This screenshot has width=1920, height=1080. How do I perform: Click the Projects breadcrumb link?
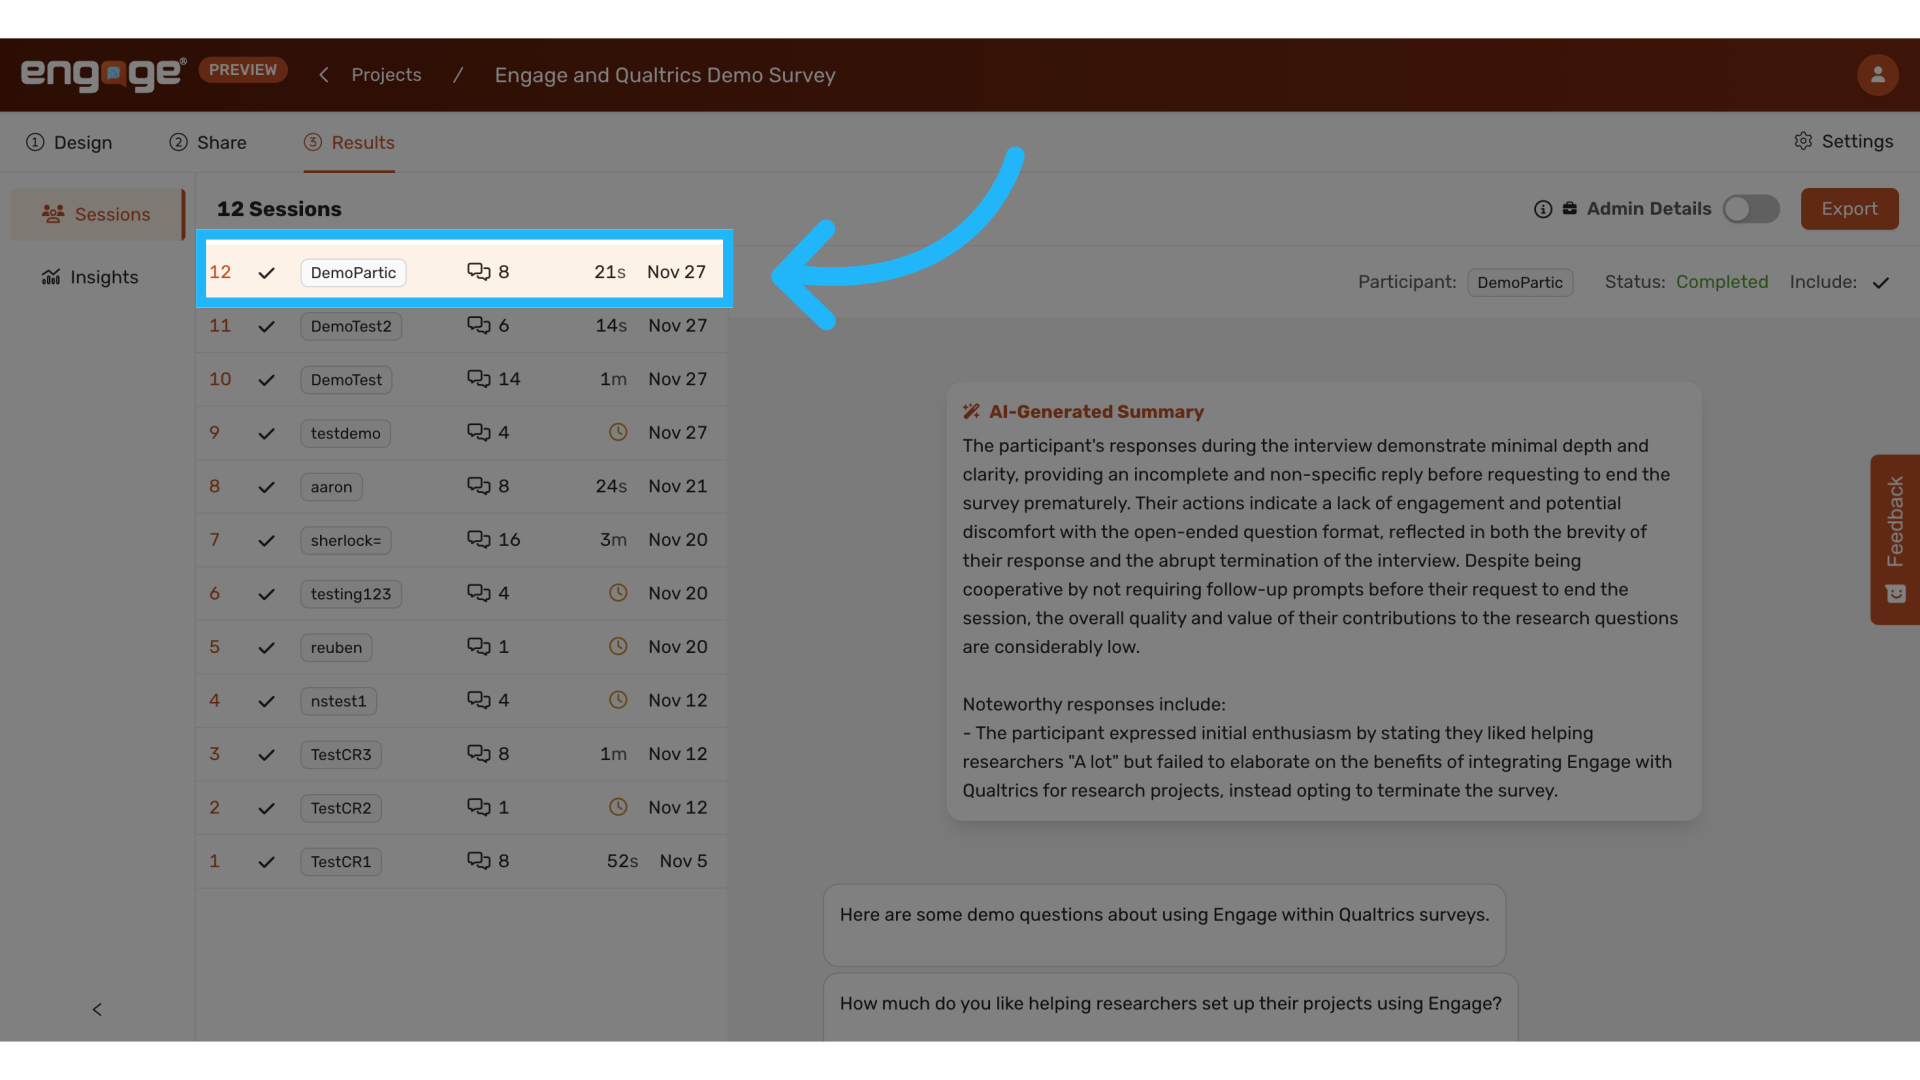pyautogui.click(x=386, y=75)
